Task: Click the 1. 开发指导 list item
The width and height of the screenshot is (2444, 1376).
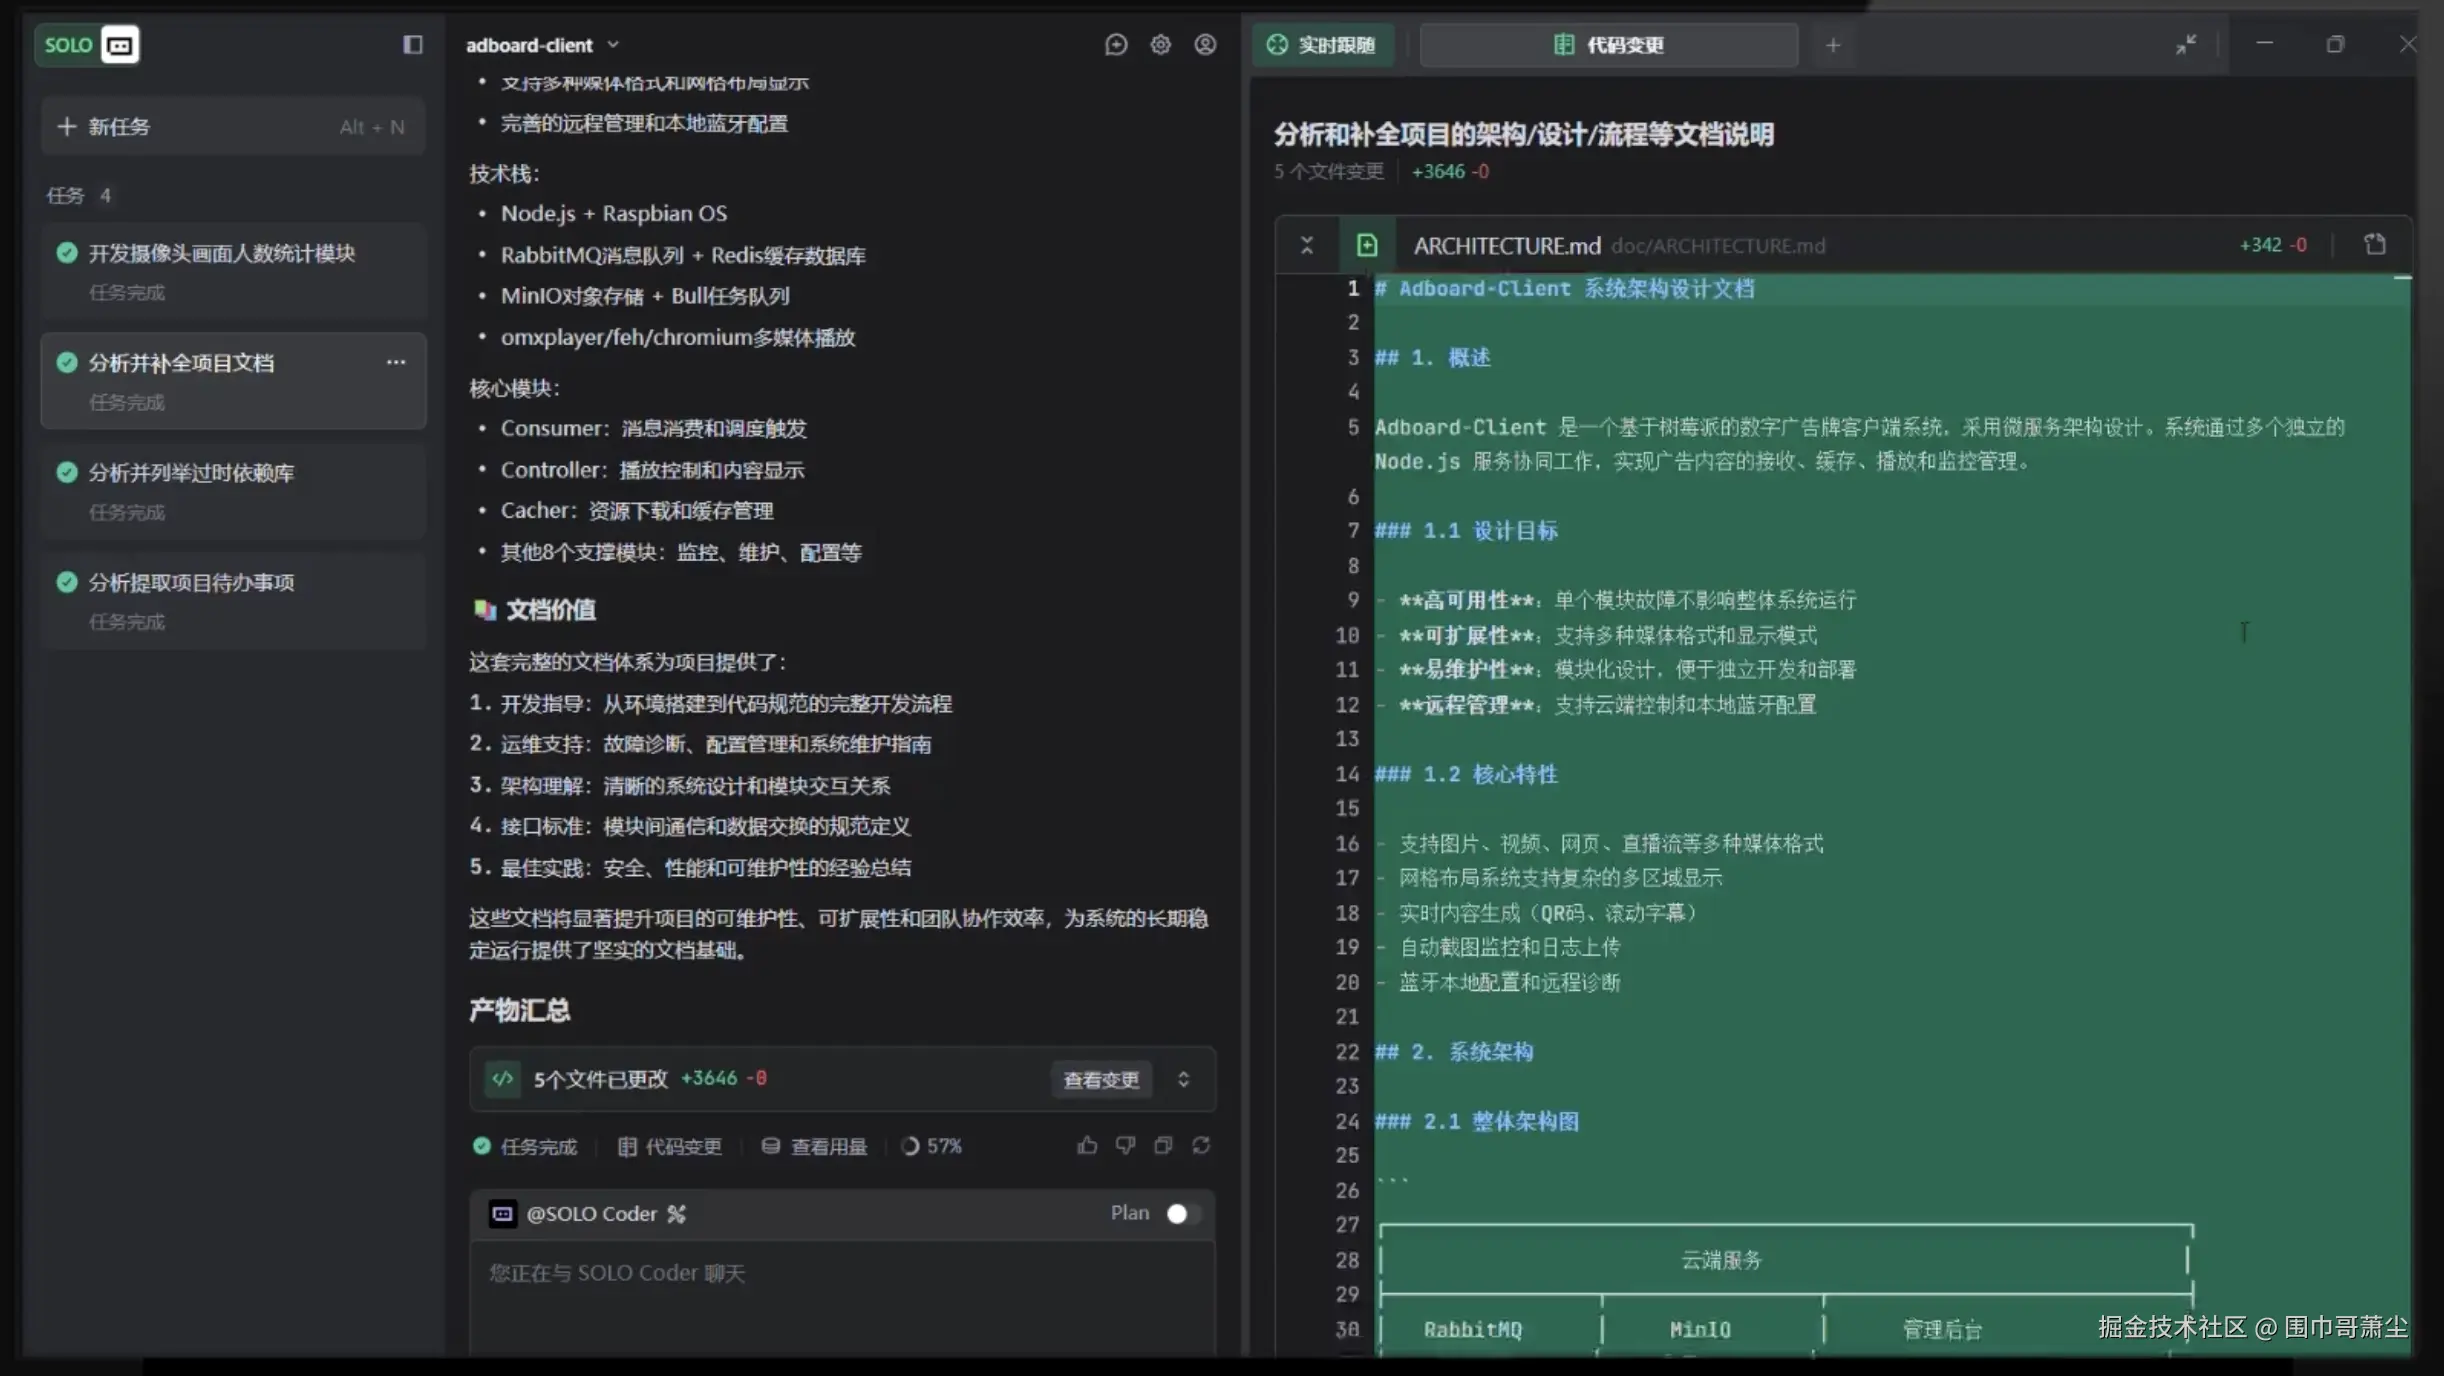Action: [710, 704]
